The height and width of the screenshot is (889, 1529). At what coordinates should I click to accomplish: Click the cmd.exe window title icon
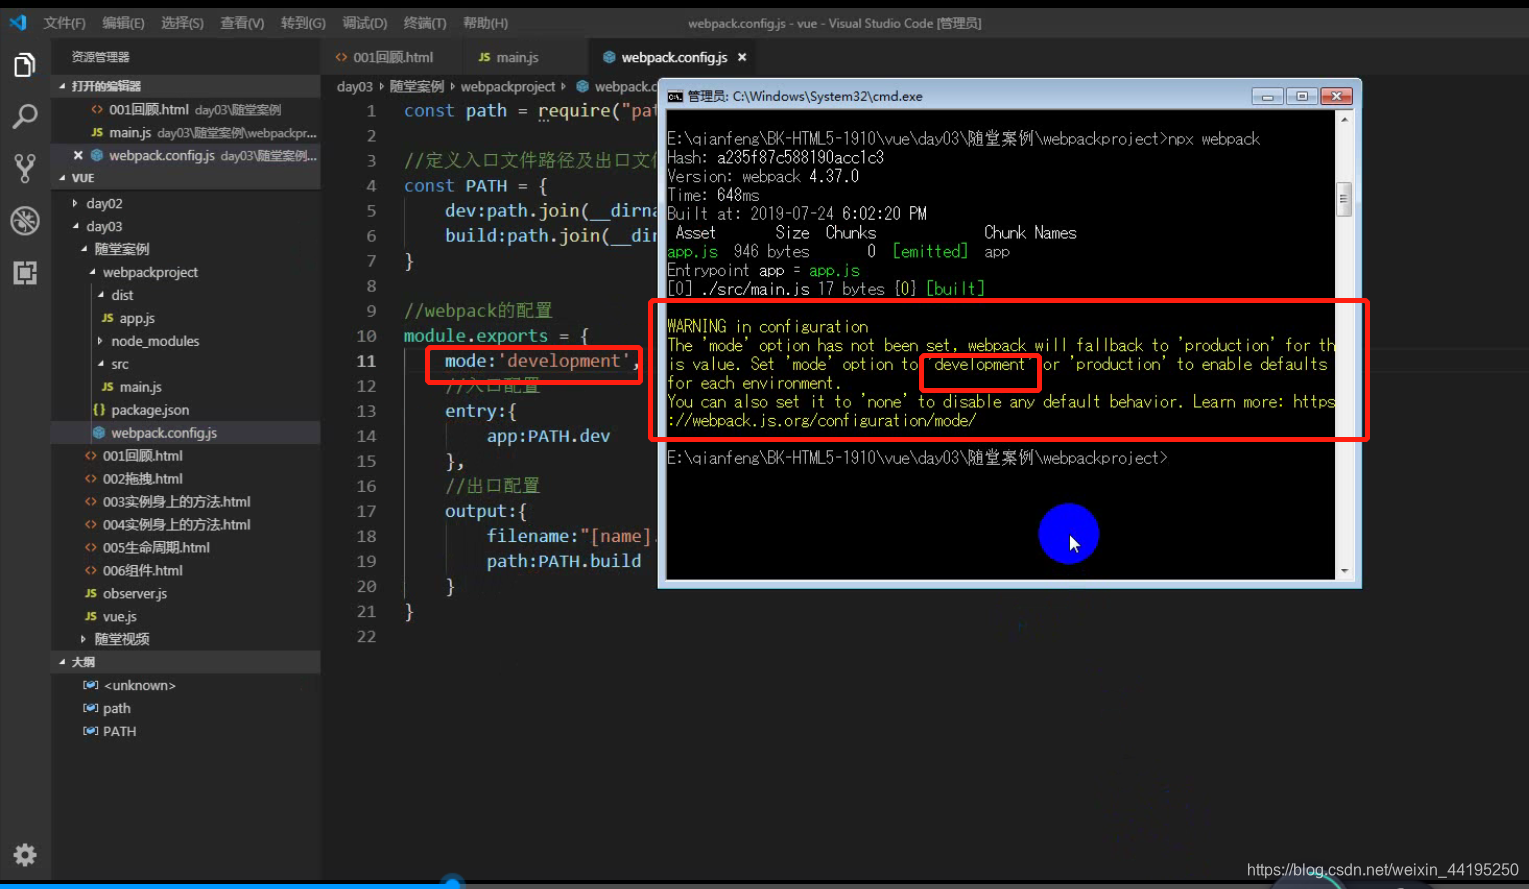(x=675, y=97)
